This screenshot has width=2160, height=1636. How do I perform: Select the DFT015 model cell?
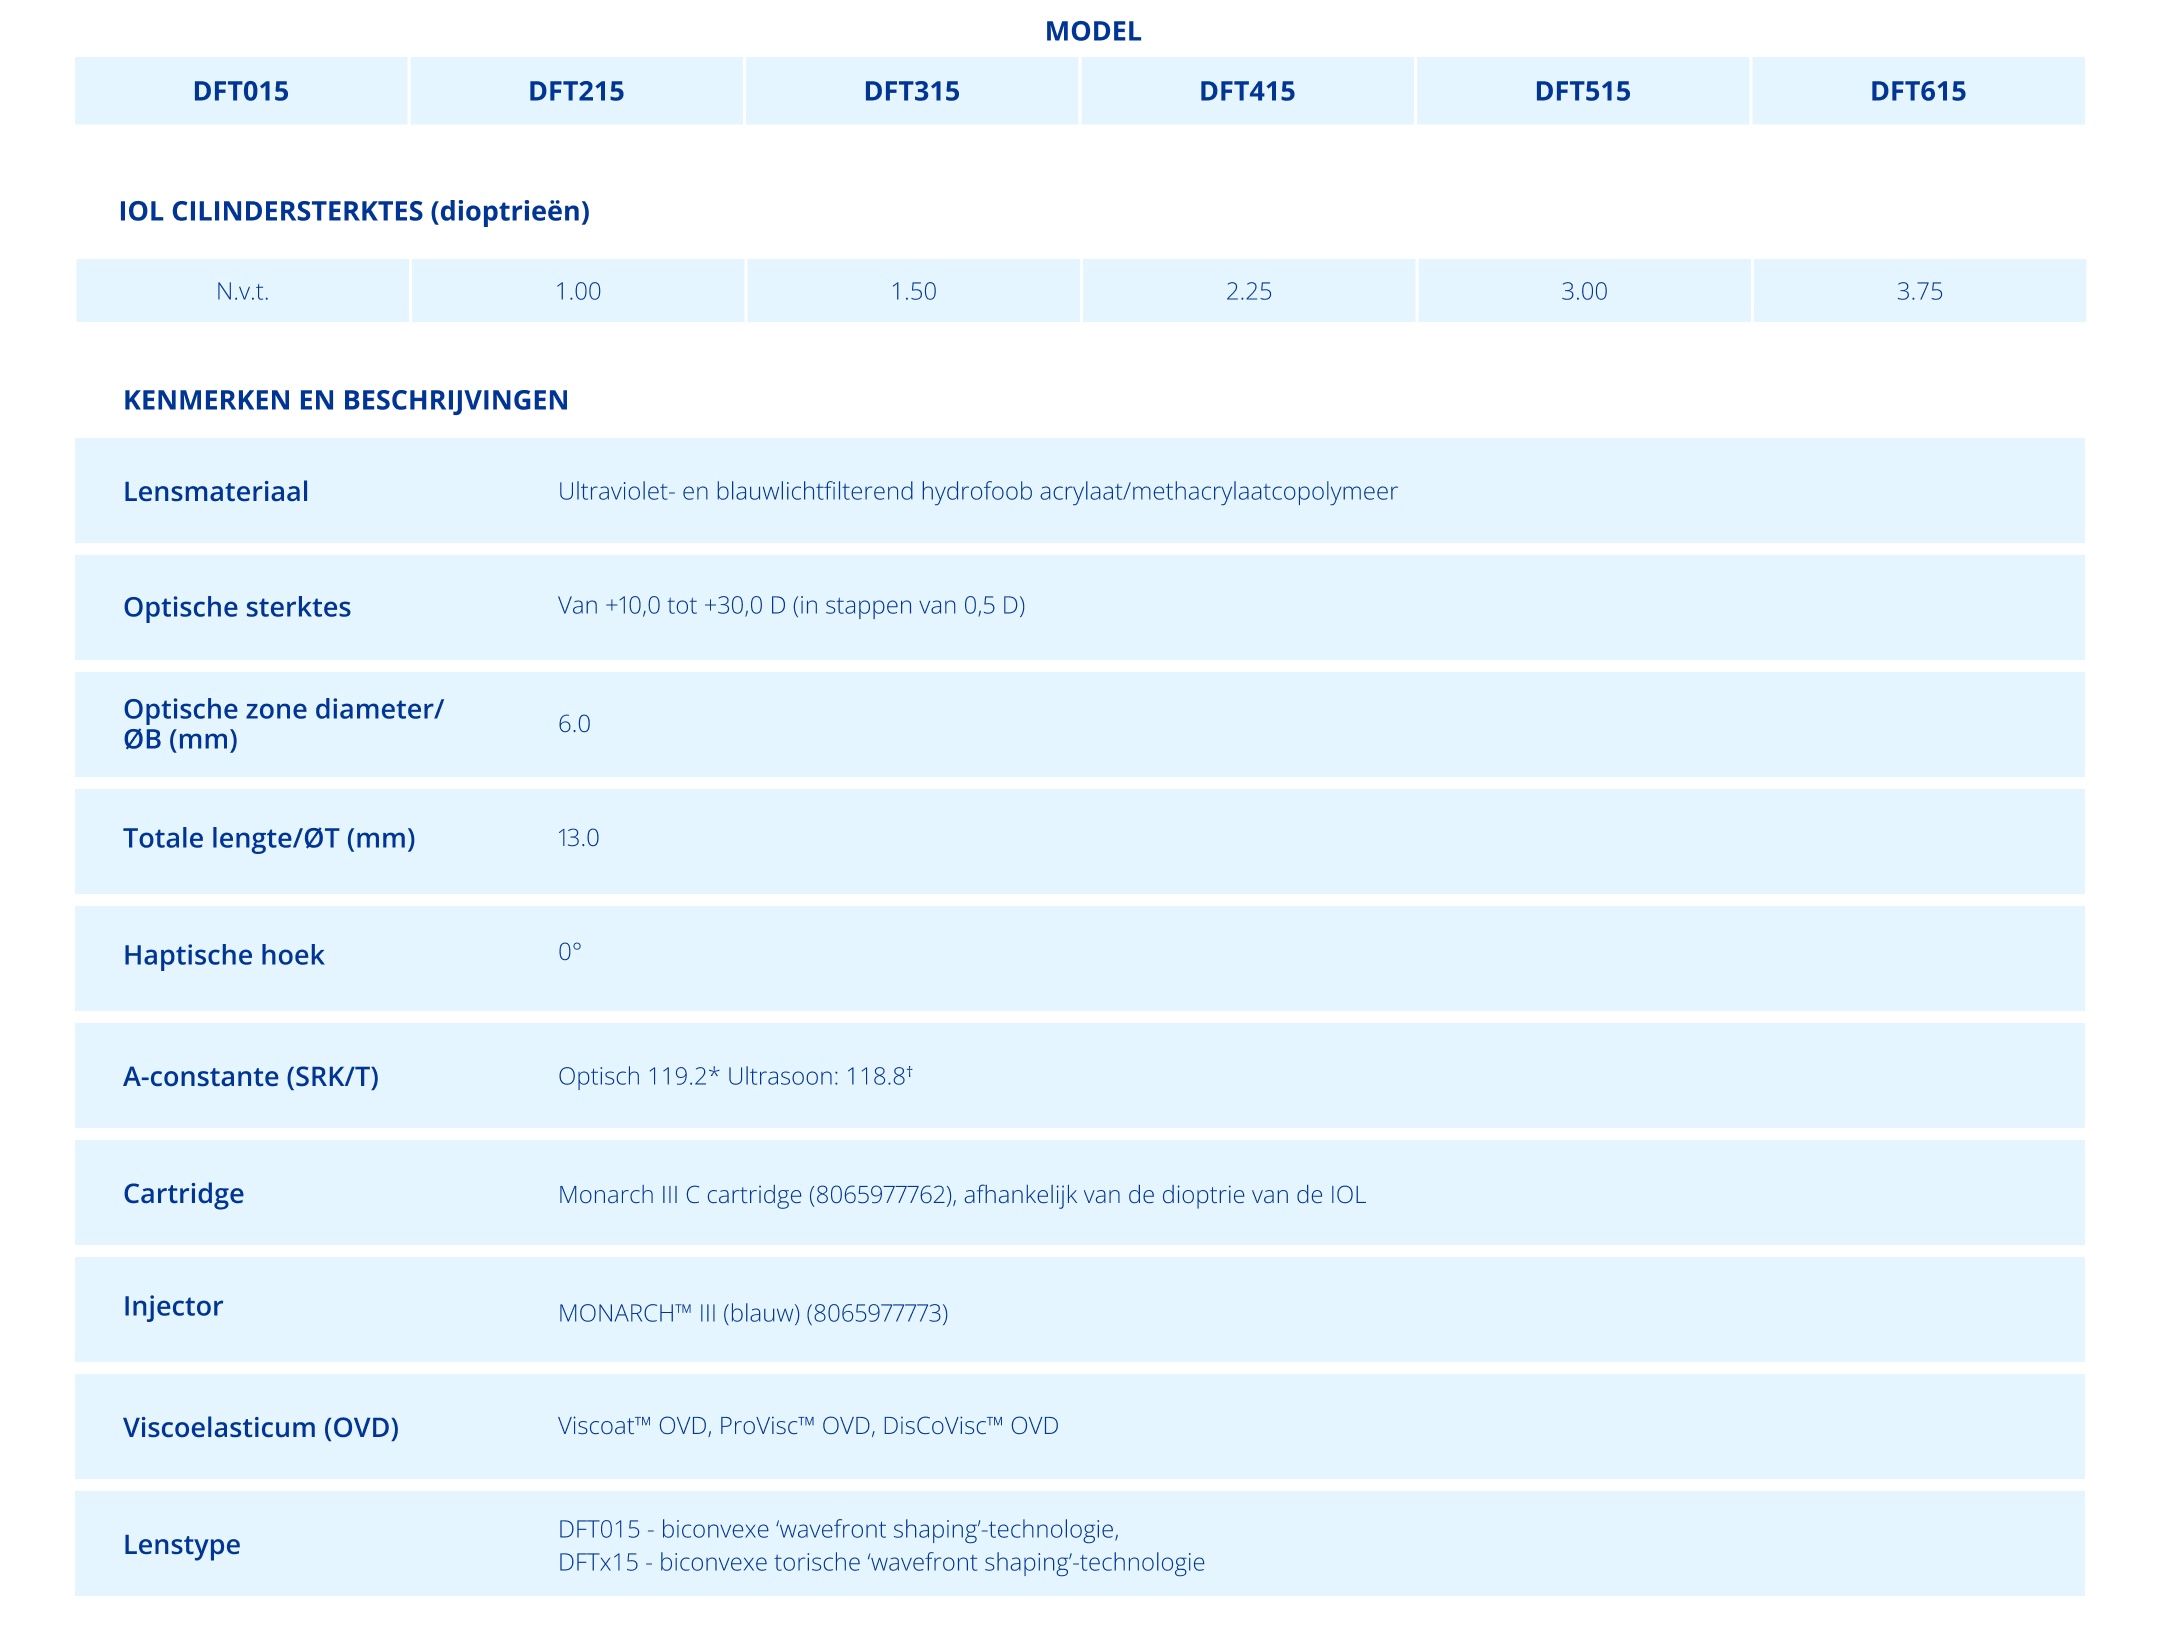point(241,91)
